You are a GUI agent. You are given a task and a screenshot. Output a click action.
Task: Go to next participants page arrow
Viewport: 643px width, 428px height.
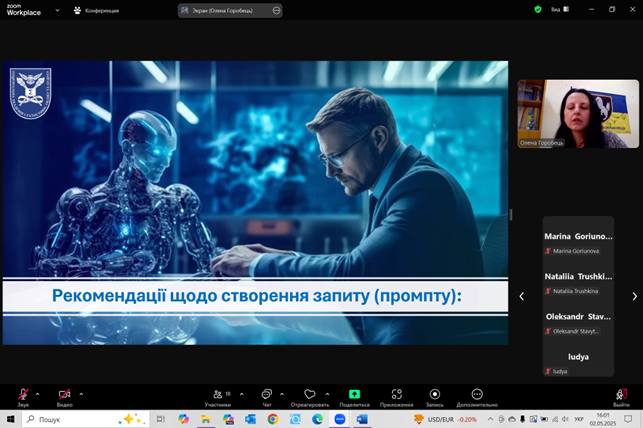634,296
